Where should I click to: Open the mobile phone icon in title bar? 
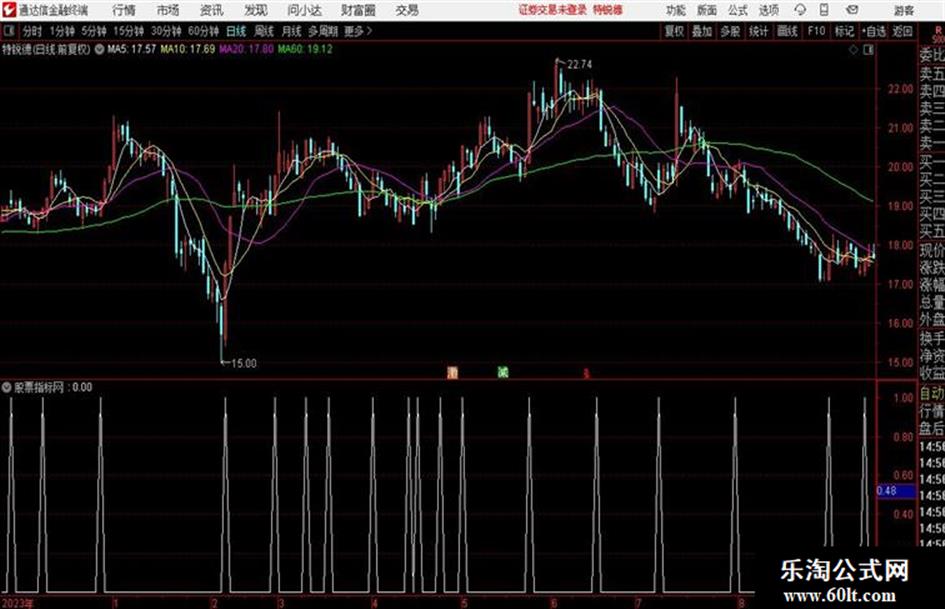pyautogui.click(x=824, y=10)
